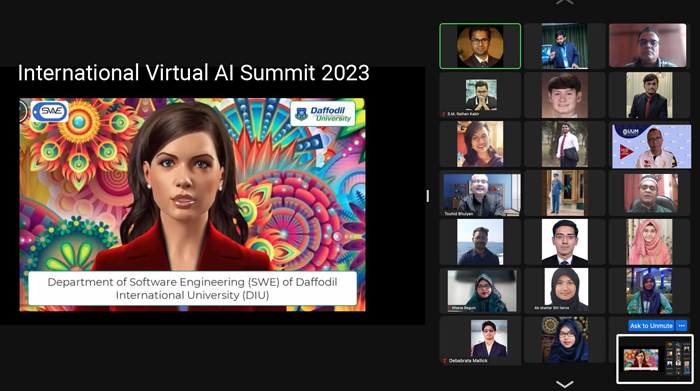Go to the next gallery page with the down chevron

pos(565,384)
